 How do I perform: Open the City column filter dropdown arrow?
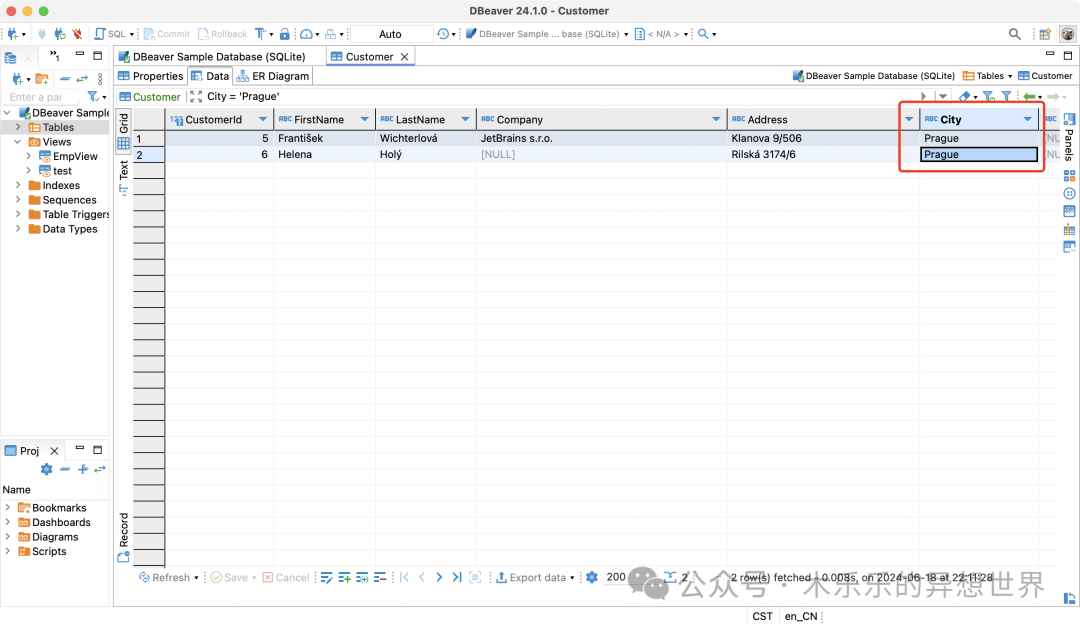pos(1028,119)
